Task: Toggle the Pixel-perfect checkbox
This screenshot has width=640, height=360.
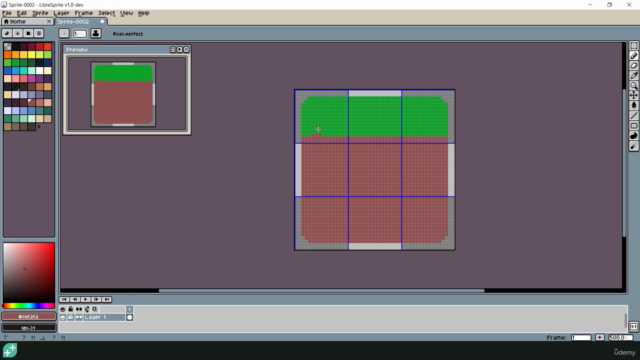Action: click(124, 34)
